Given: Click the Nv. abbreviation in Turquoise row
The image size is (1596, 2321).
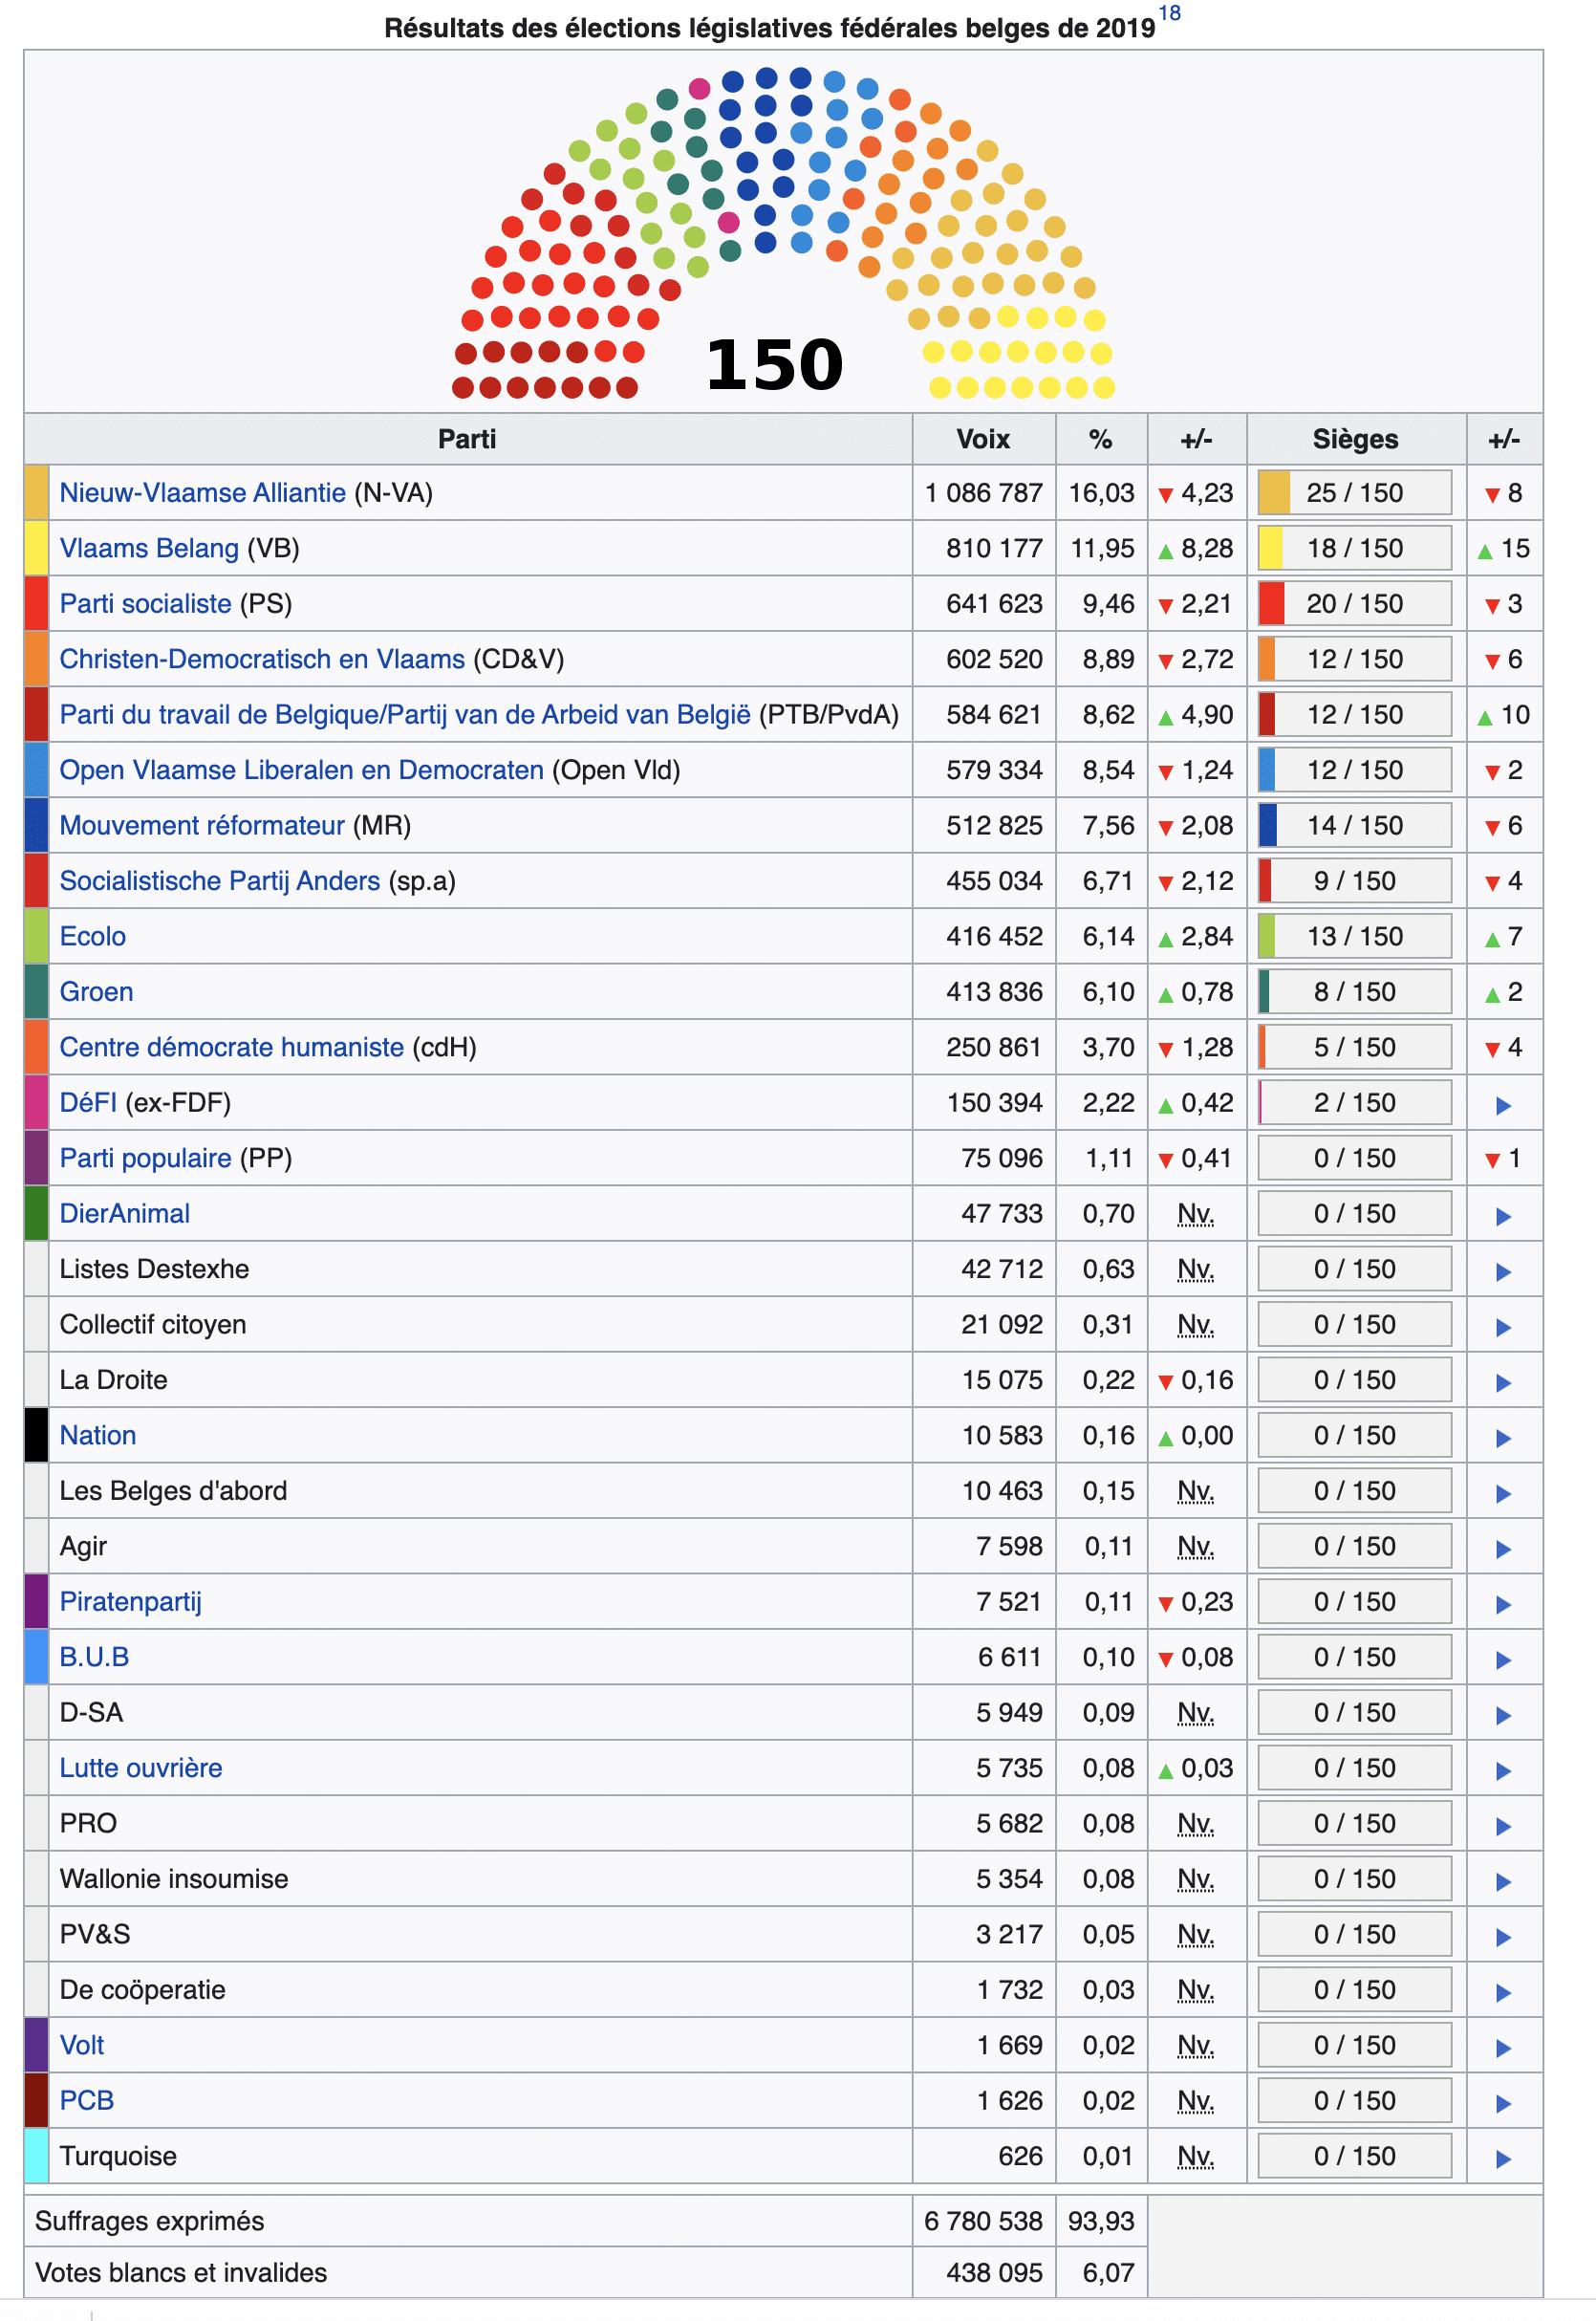Looking at the screenshot, I should [1195, 2157].
